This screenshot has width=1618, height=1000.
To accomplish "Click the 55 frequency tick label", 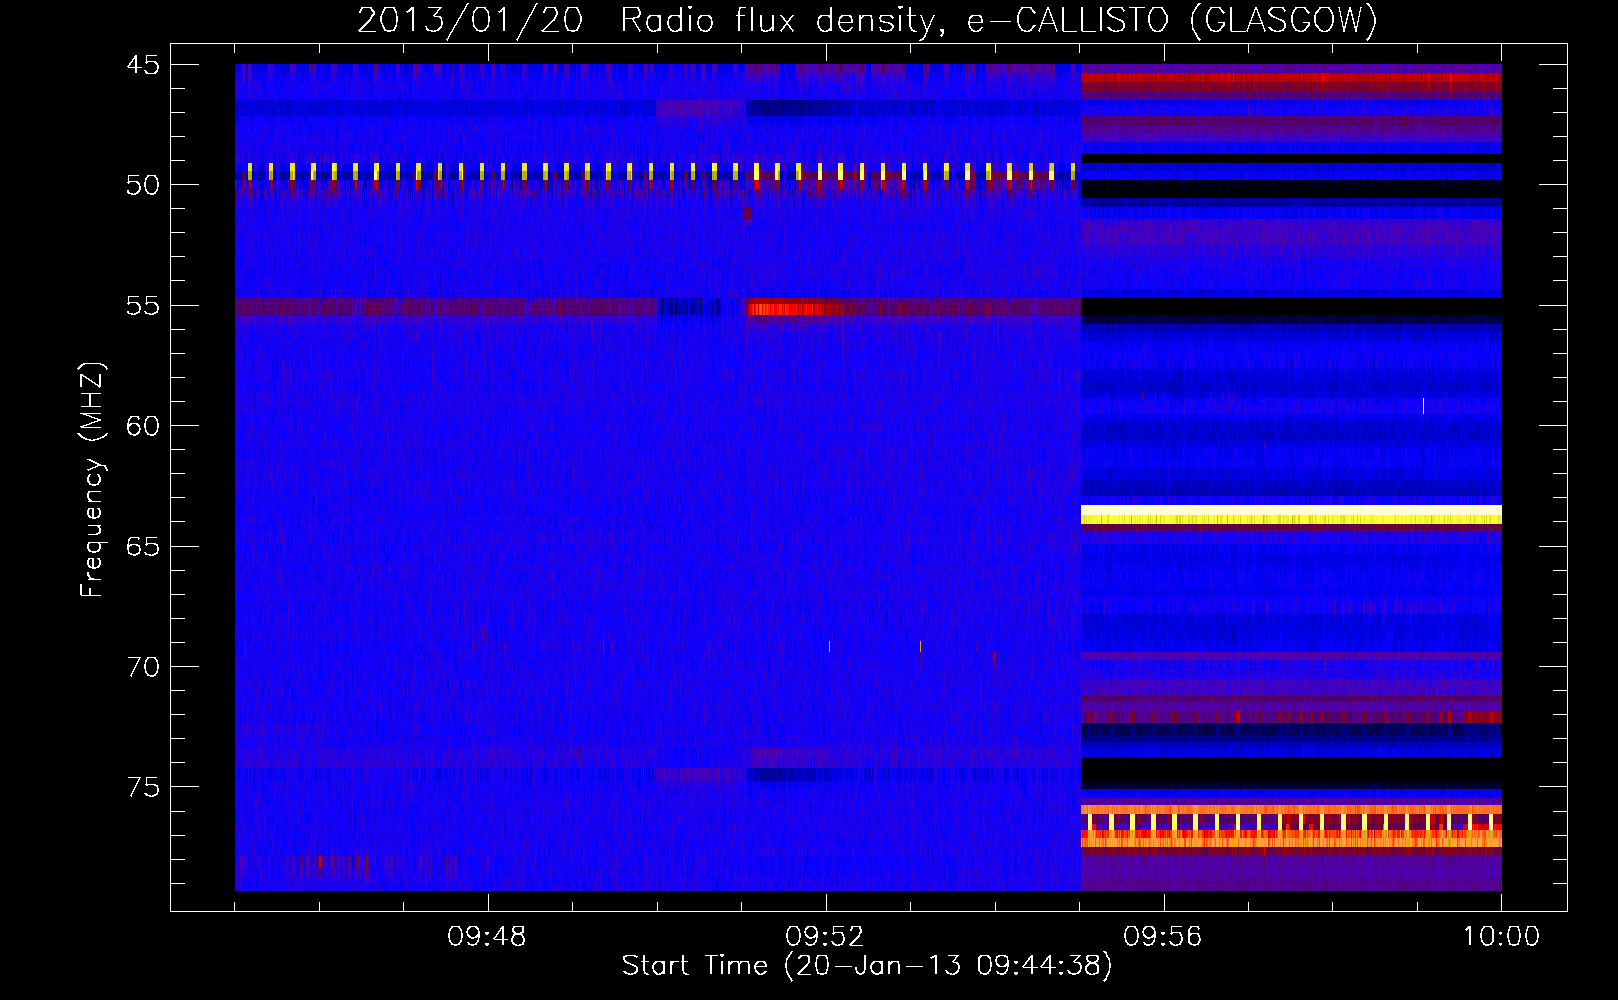I will pyautogui.click(x=143, y=306).
